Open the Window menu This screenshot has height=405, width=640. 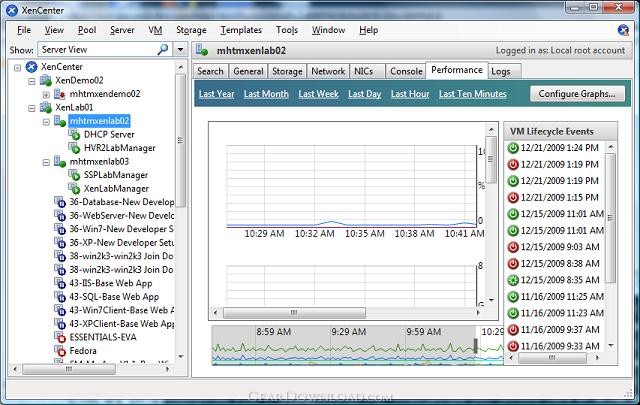(329, 30)
